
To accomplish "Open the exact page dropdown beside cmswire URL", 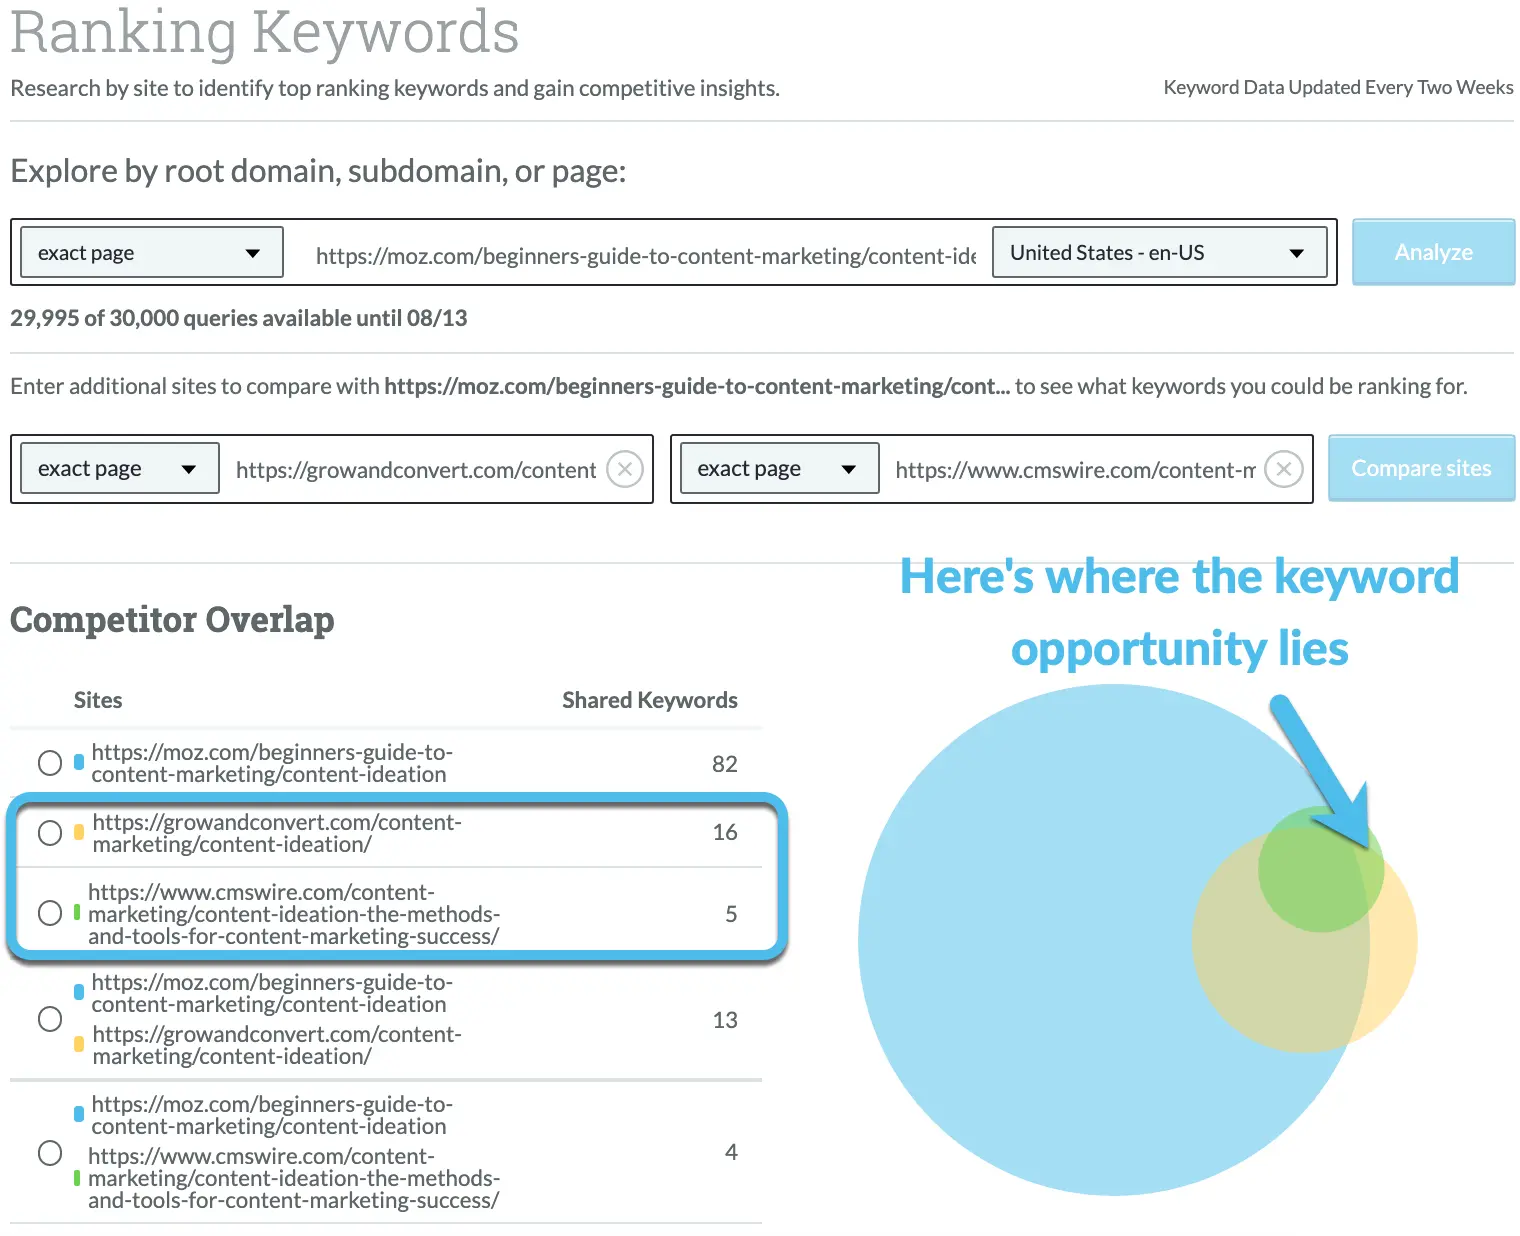I will 777,468.
